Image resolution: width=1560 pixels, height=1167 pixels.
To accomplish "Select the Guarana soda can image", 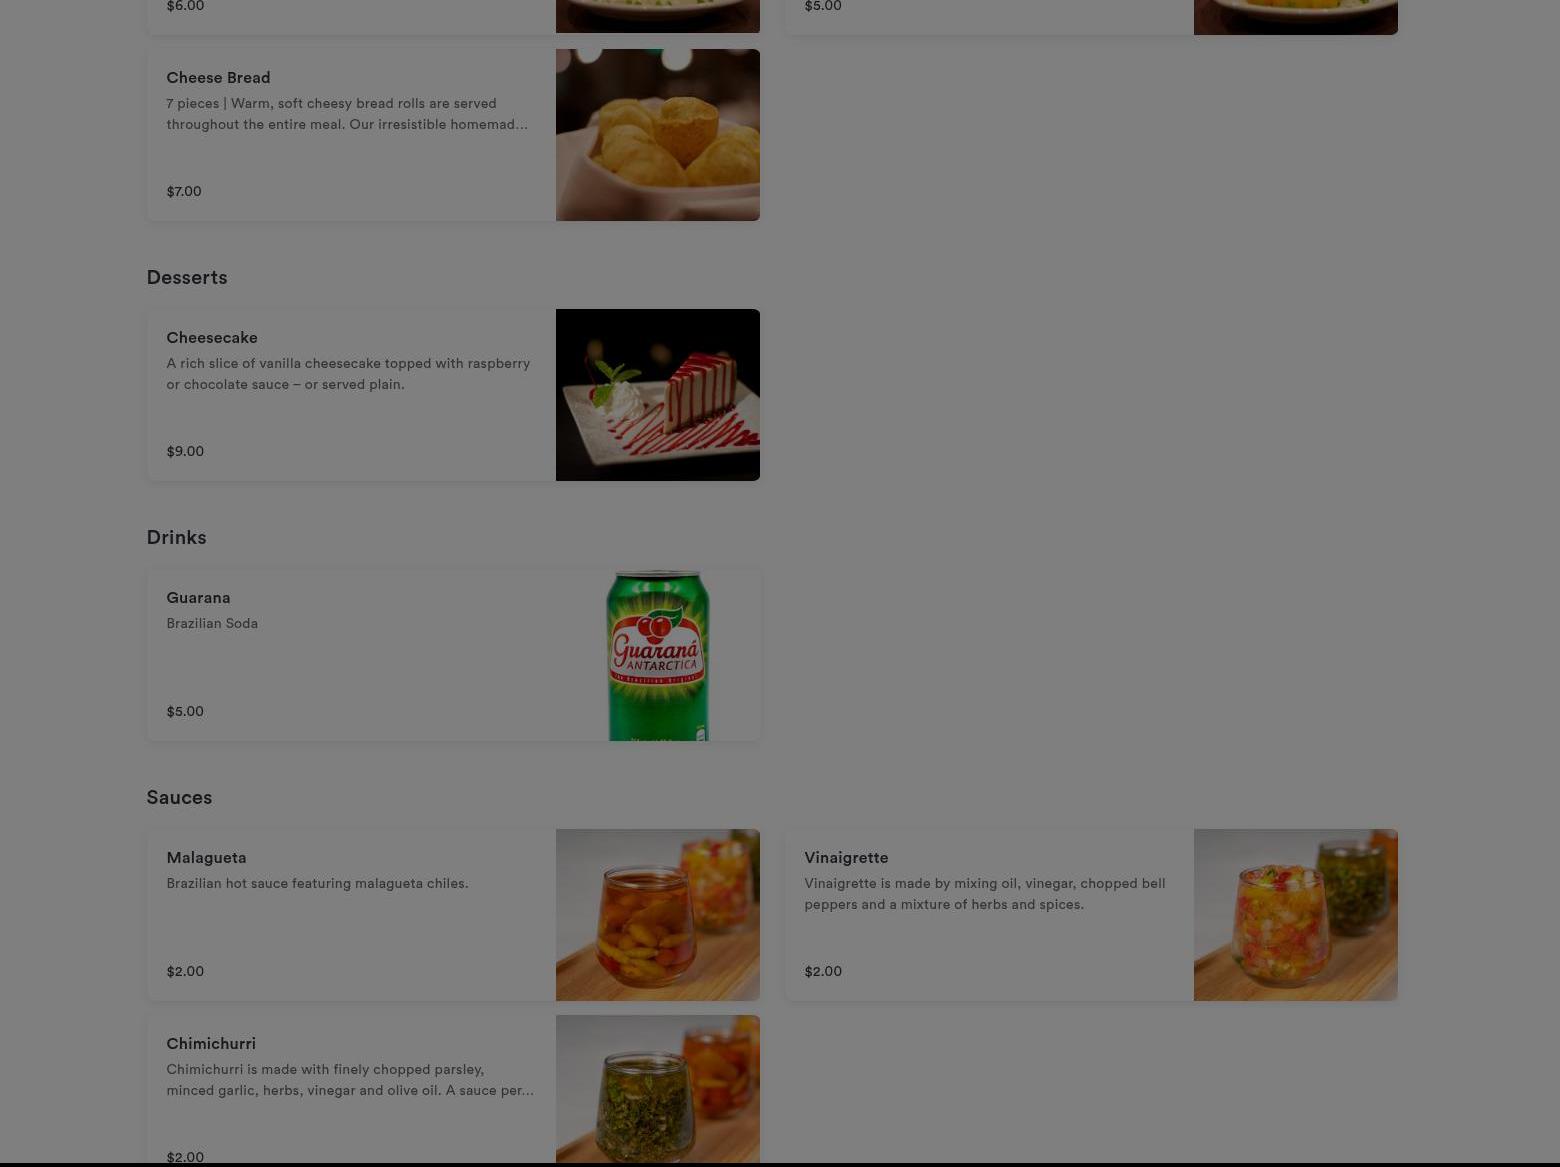I will (x=658, y=655).
